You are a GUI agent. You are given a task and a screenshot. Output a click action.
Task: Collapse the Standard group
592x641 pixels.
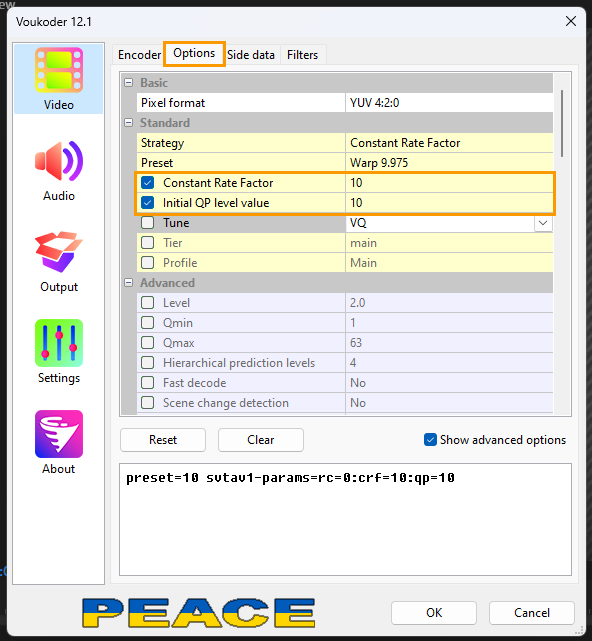point(128,123)
